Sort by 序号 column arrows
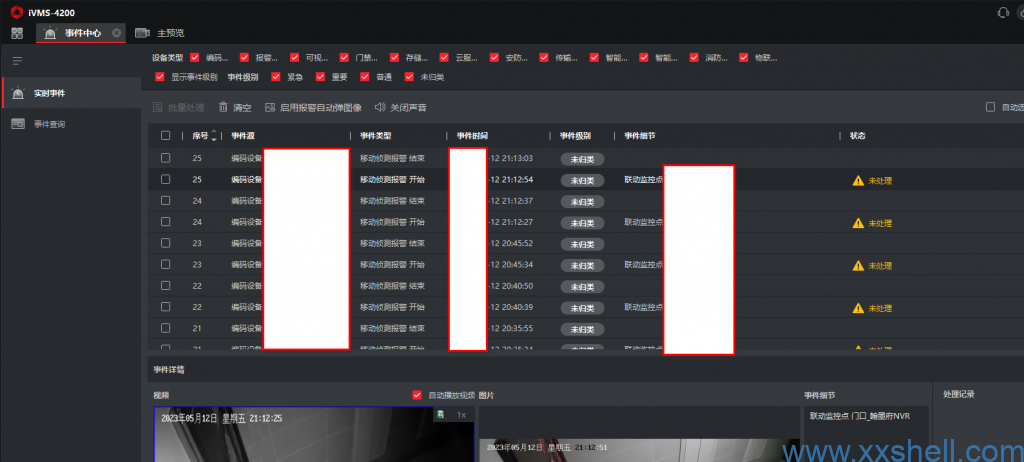This screenshot has width=1024, height=462. pyautogui.click(x=213, y=135)
